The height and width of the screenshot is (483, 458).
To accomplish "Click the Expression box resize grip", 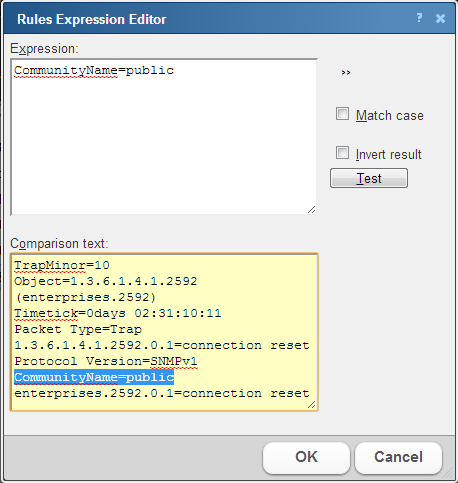I will point(311,210).
